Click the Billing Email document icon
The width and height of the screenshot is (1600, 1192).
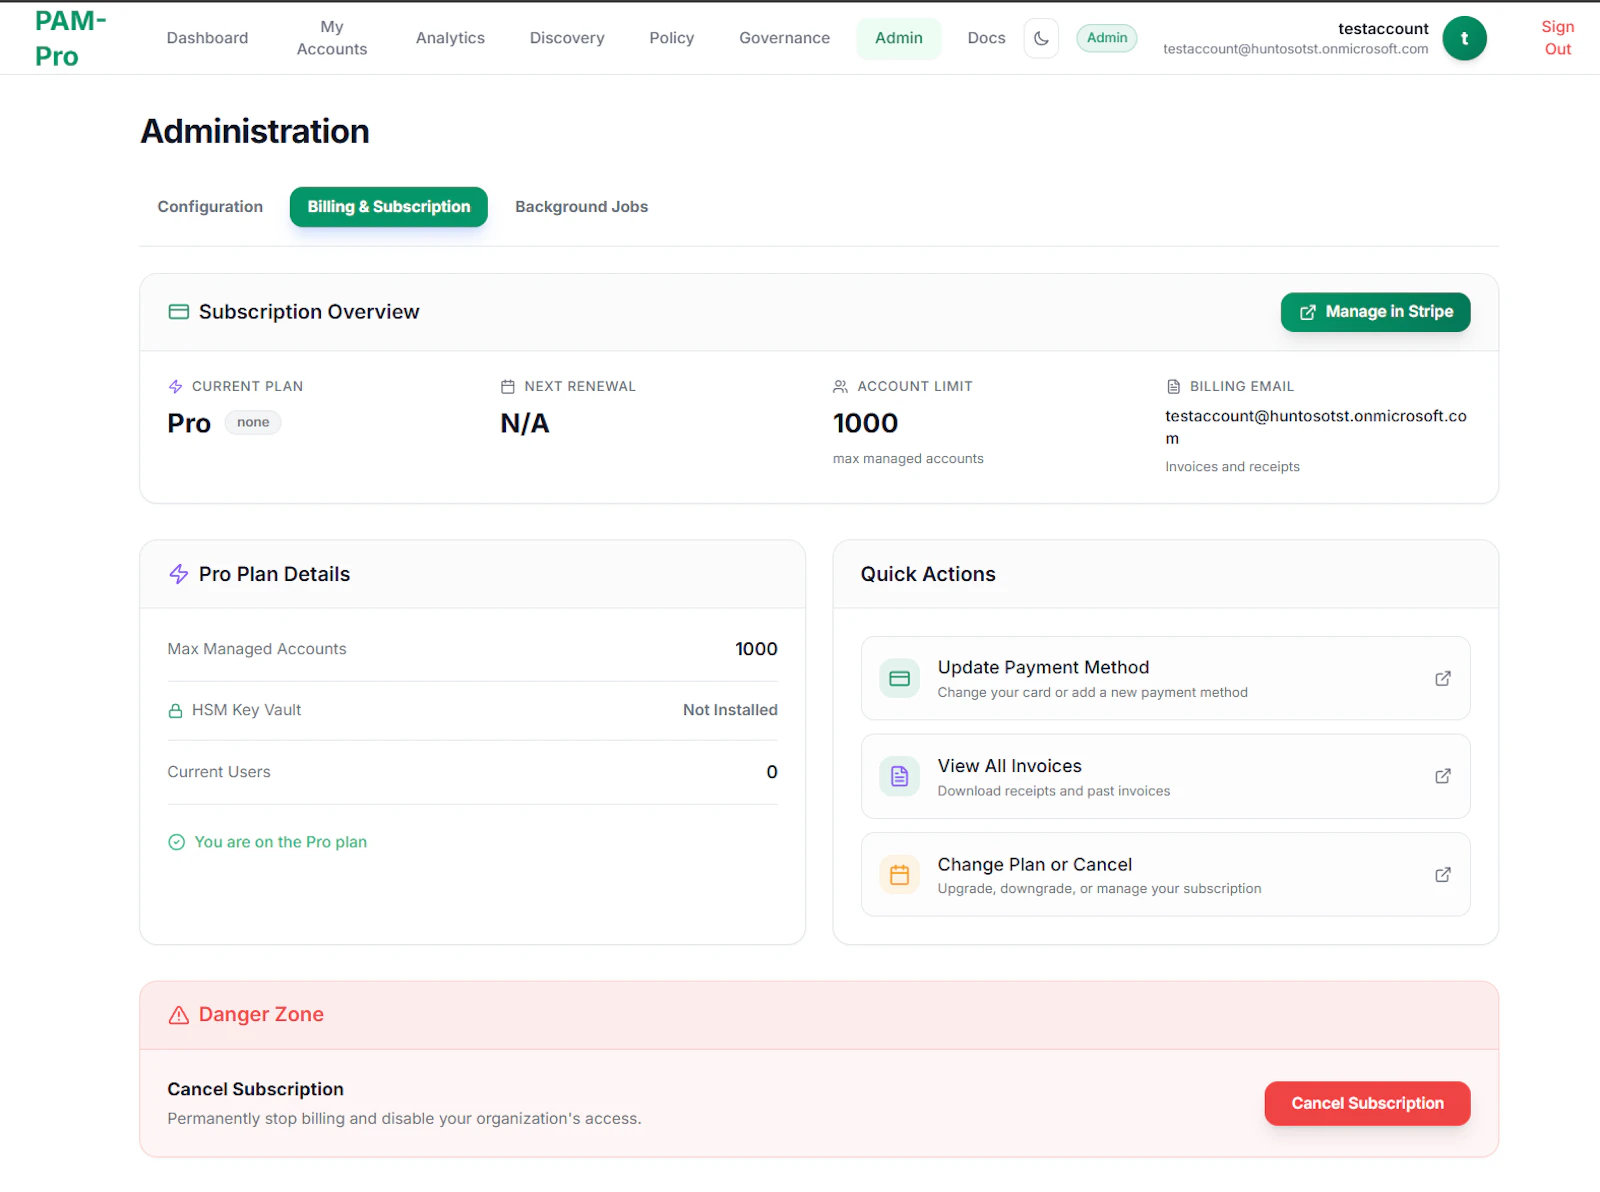pyautogui.click(x=1174, y=386)
